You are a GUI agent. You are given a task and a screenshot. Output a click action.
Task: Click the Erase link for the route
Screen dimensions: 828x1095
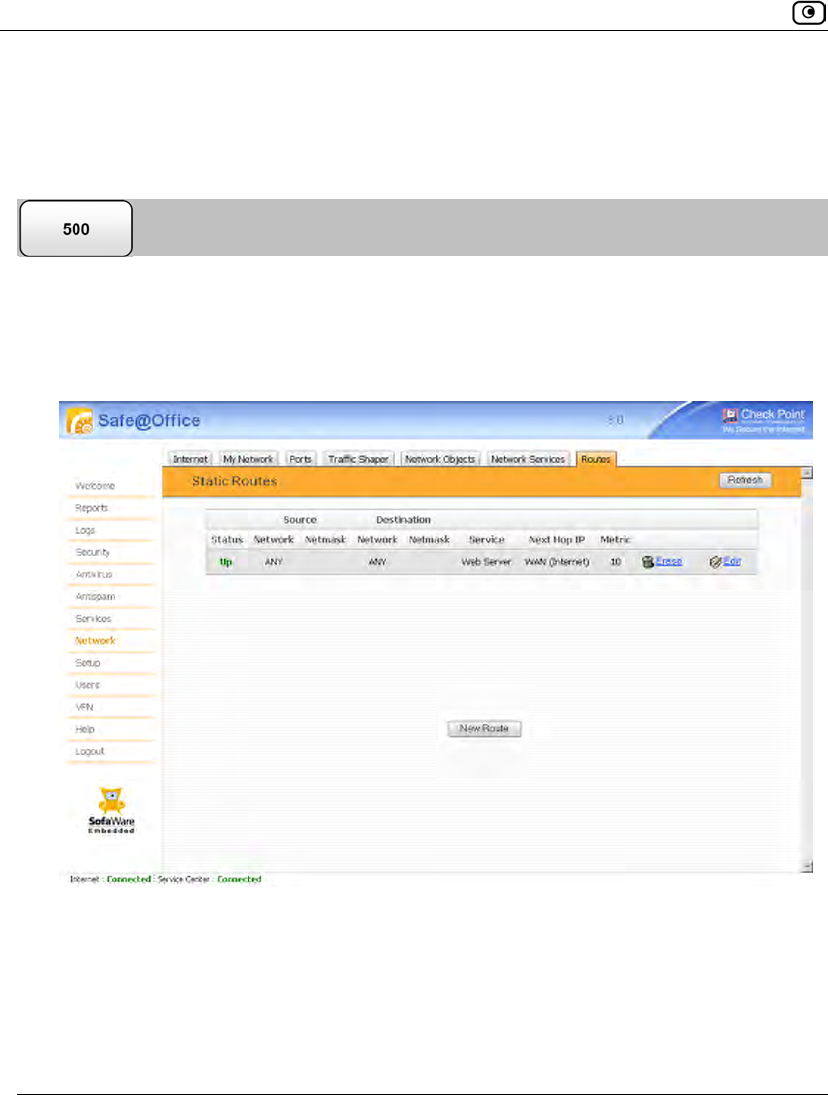click(669, 561)
